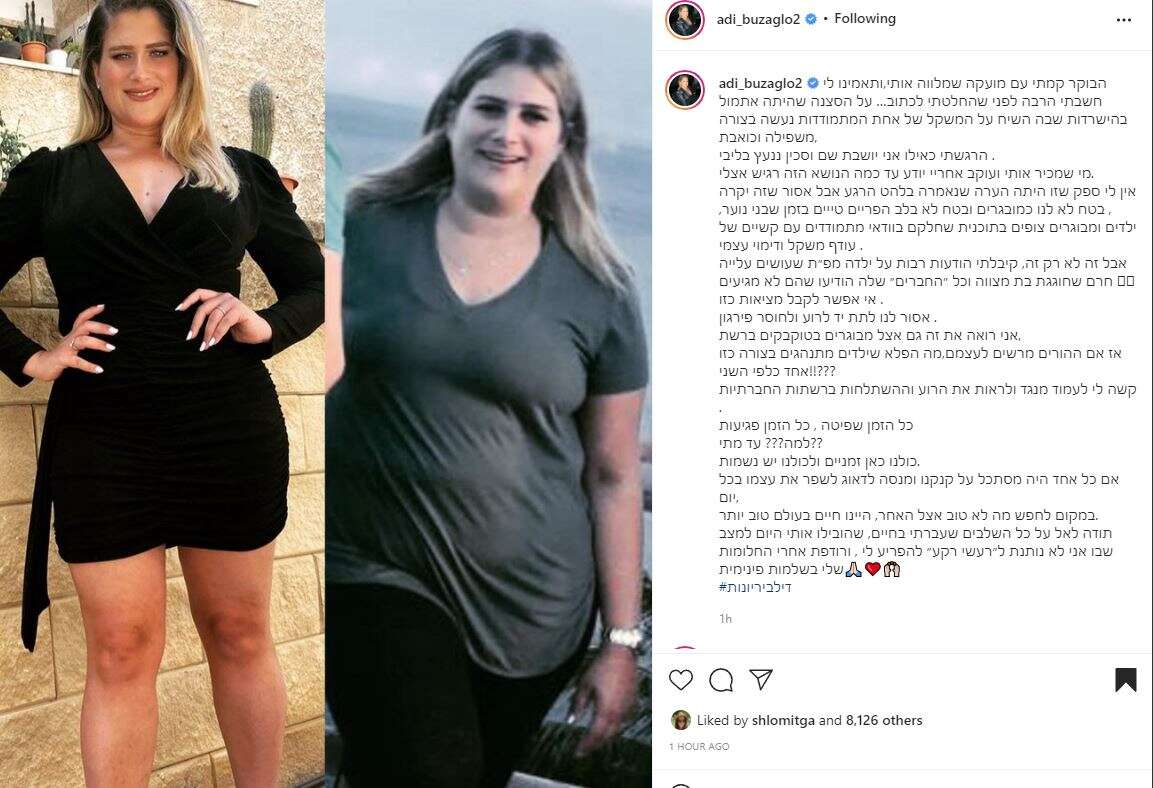The image size is (1153, 788).
Task: Share post via paper plane icon
Action: (760, 679)
